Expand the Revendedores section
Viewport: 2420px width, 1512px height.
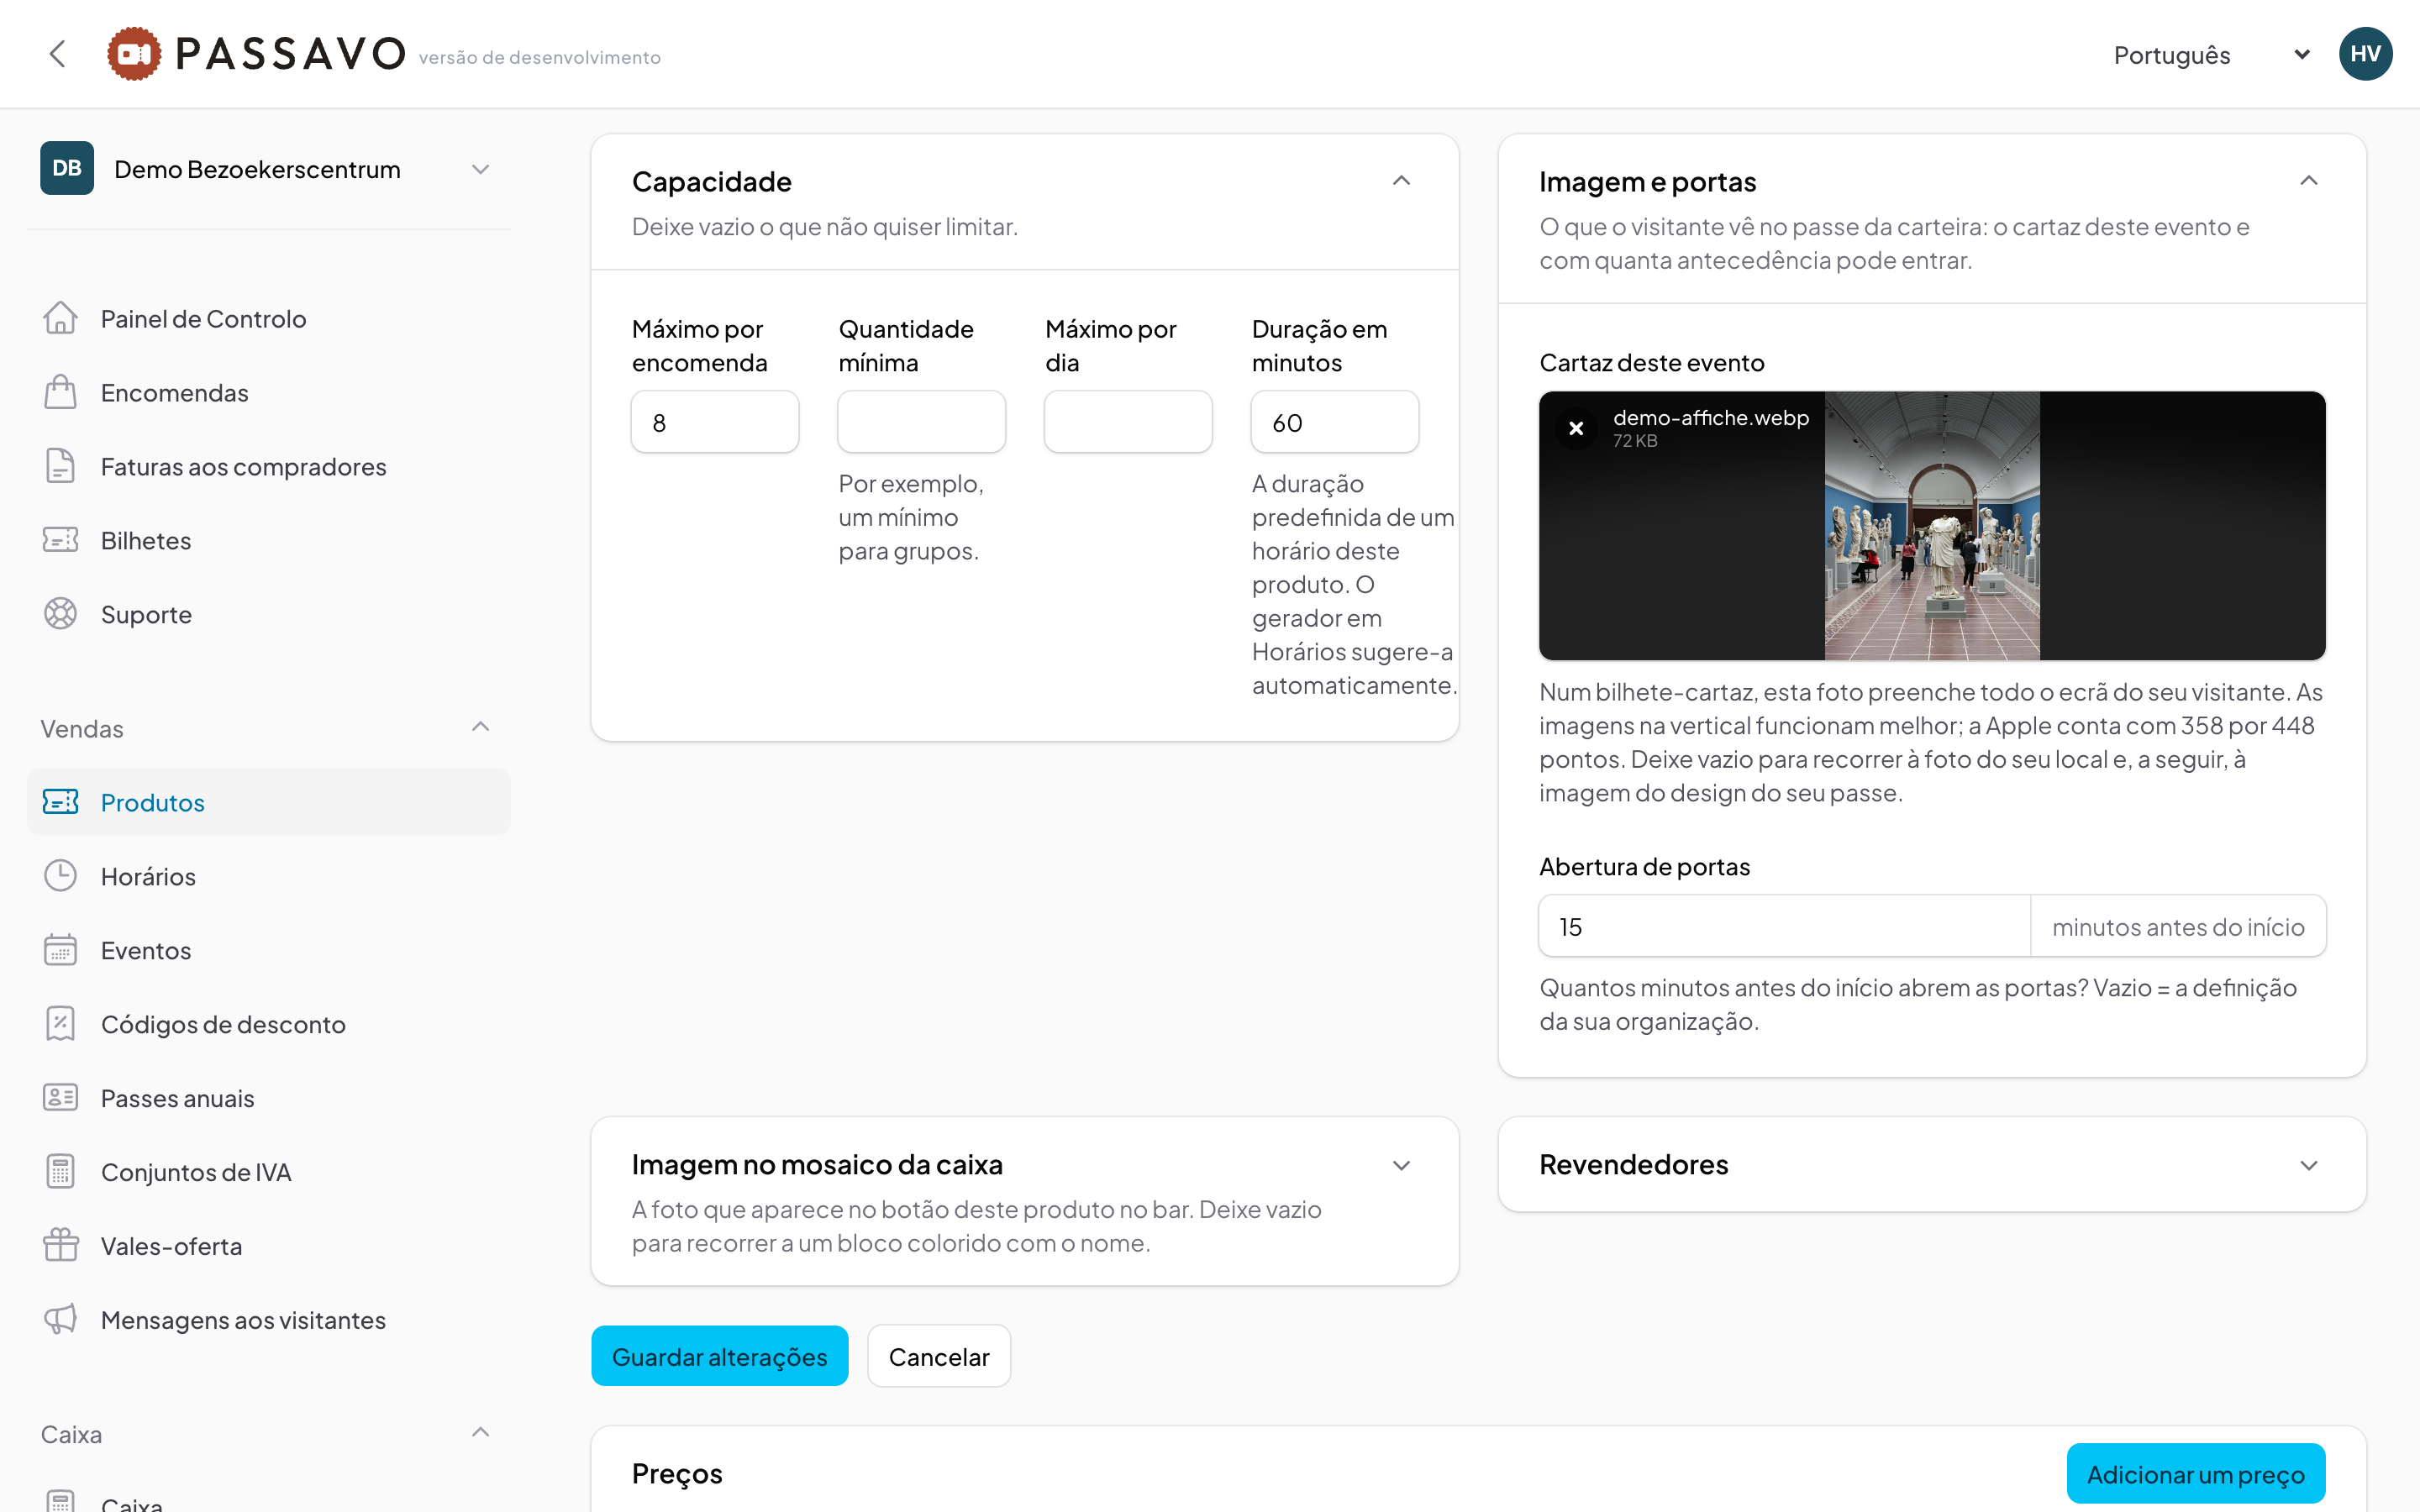(x=2308, y=1166)
